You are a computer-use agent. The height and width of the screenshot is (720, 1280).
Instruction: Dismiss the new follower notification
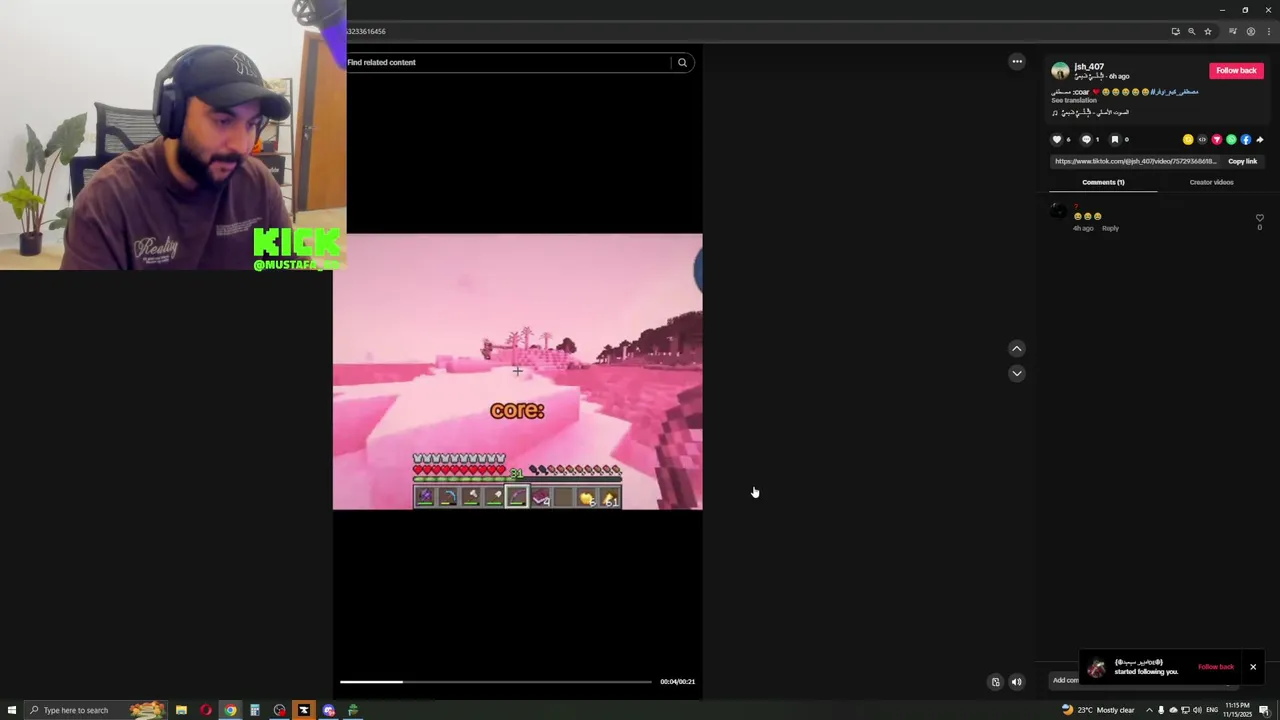coord(1253,667)
